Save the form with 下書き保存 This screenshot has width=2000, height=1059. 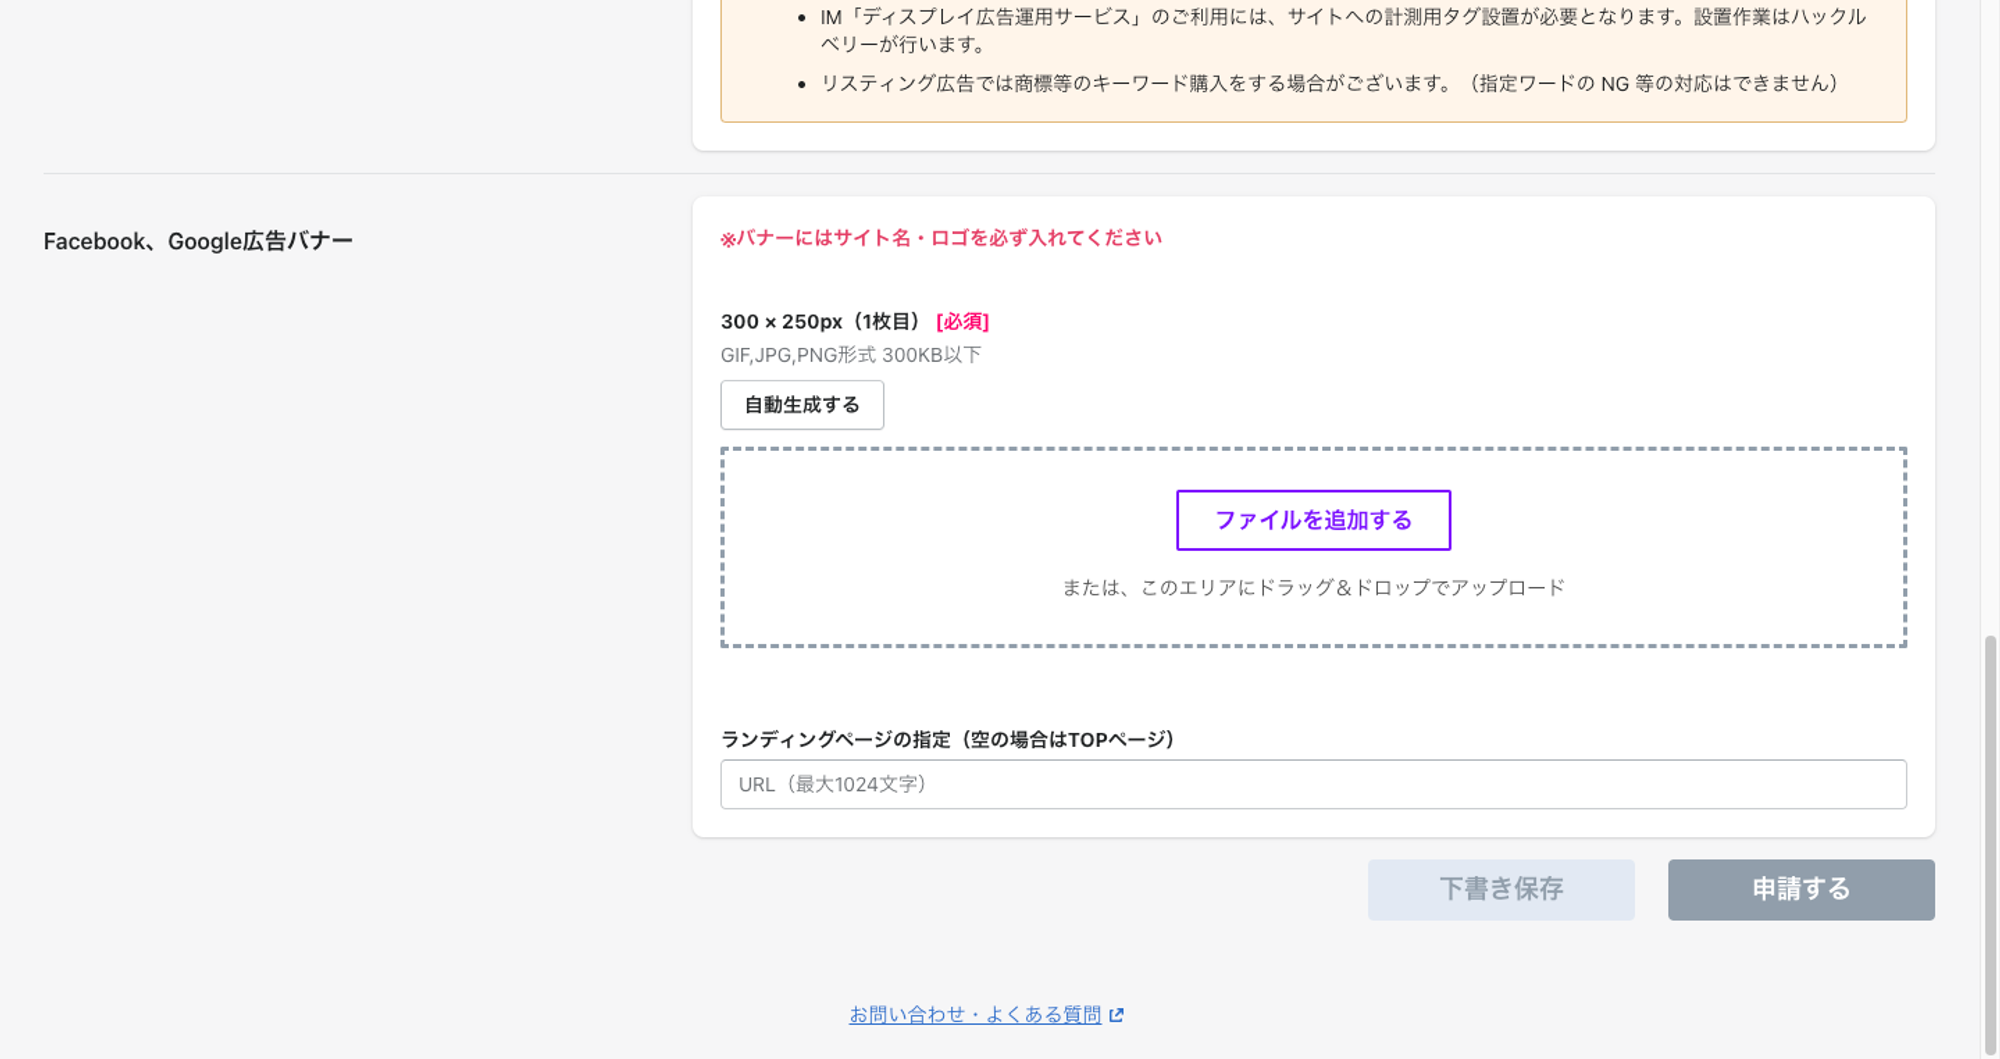[x=1500, y=889]
